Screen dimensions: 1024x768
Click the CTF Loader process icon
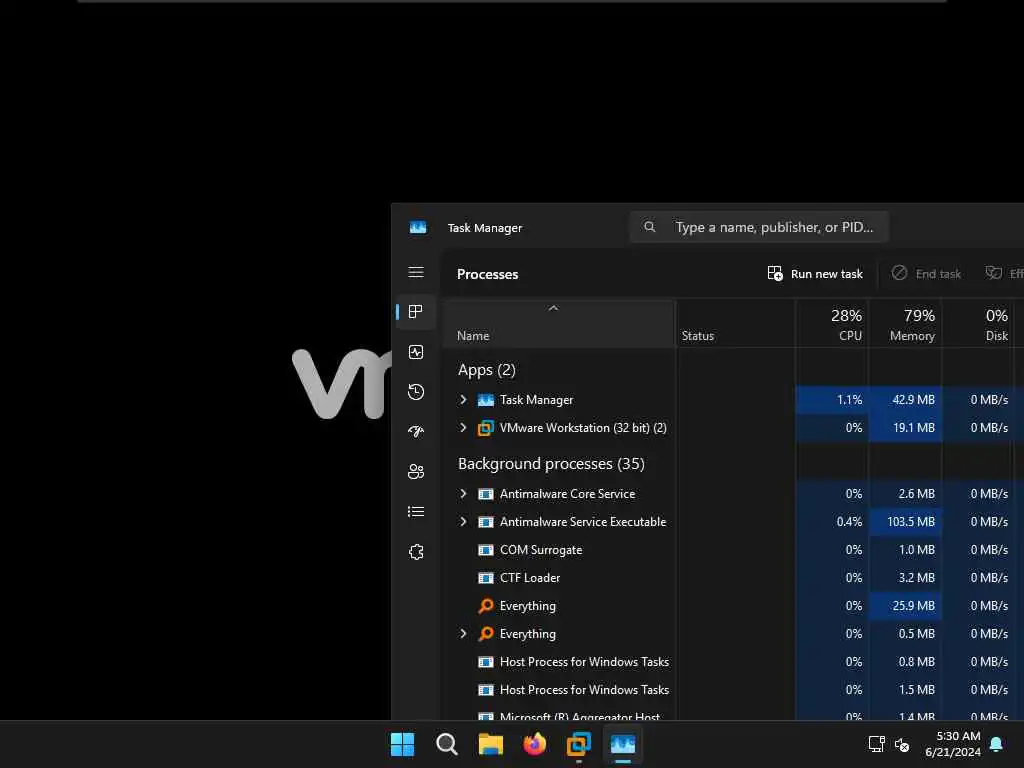486,578
